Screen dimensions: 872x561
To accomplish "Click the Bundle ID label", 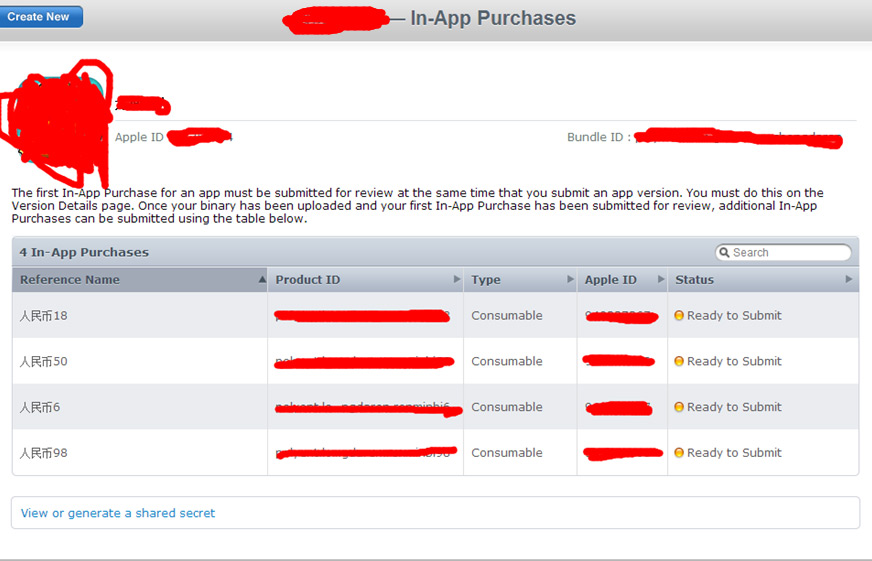I will pyautogui.click(x=599, y=137).
